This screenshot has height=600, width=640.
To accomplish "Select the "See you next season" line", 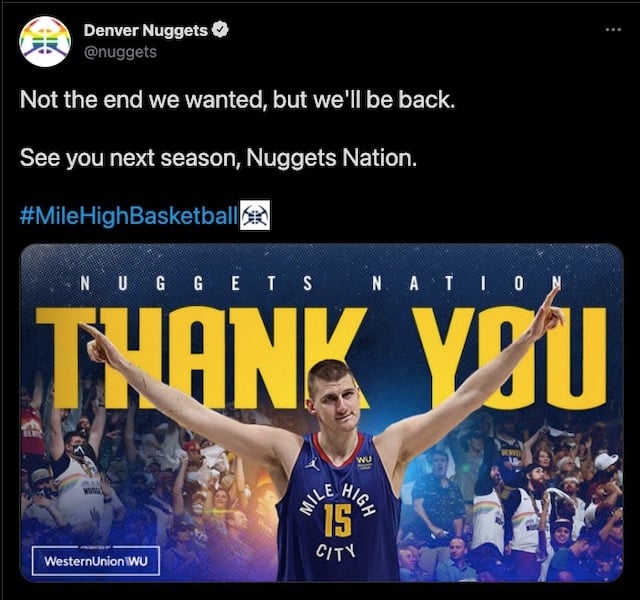I will [218, 158].
